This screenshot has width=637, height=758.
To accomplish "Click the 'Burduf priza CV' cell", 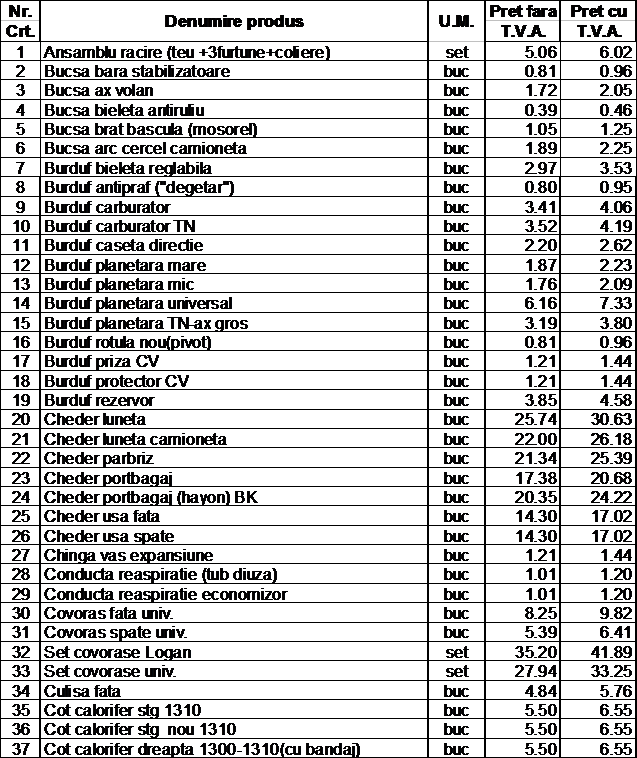I will (234, 362).
